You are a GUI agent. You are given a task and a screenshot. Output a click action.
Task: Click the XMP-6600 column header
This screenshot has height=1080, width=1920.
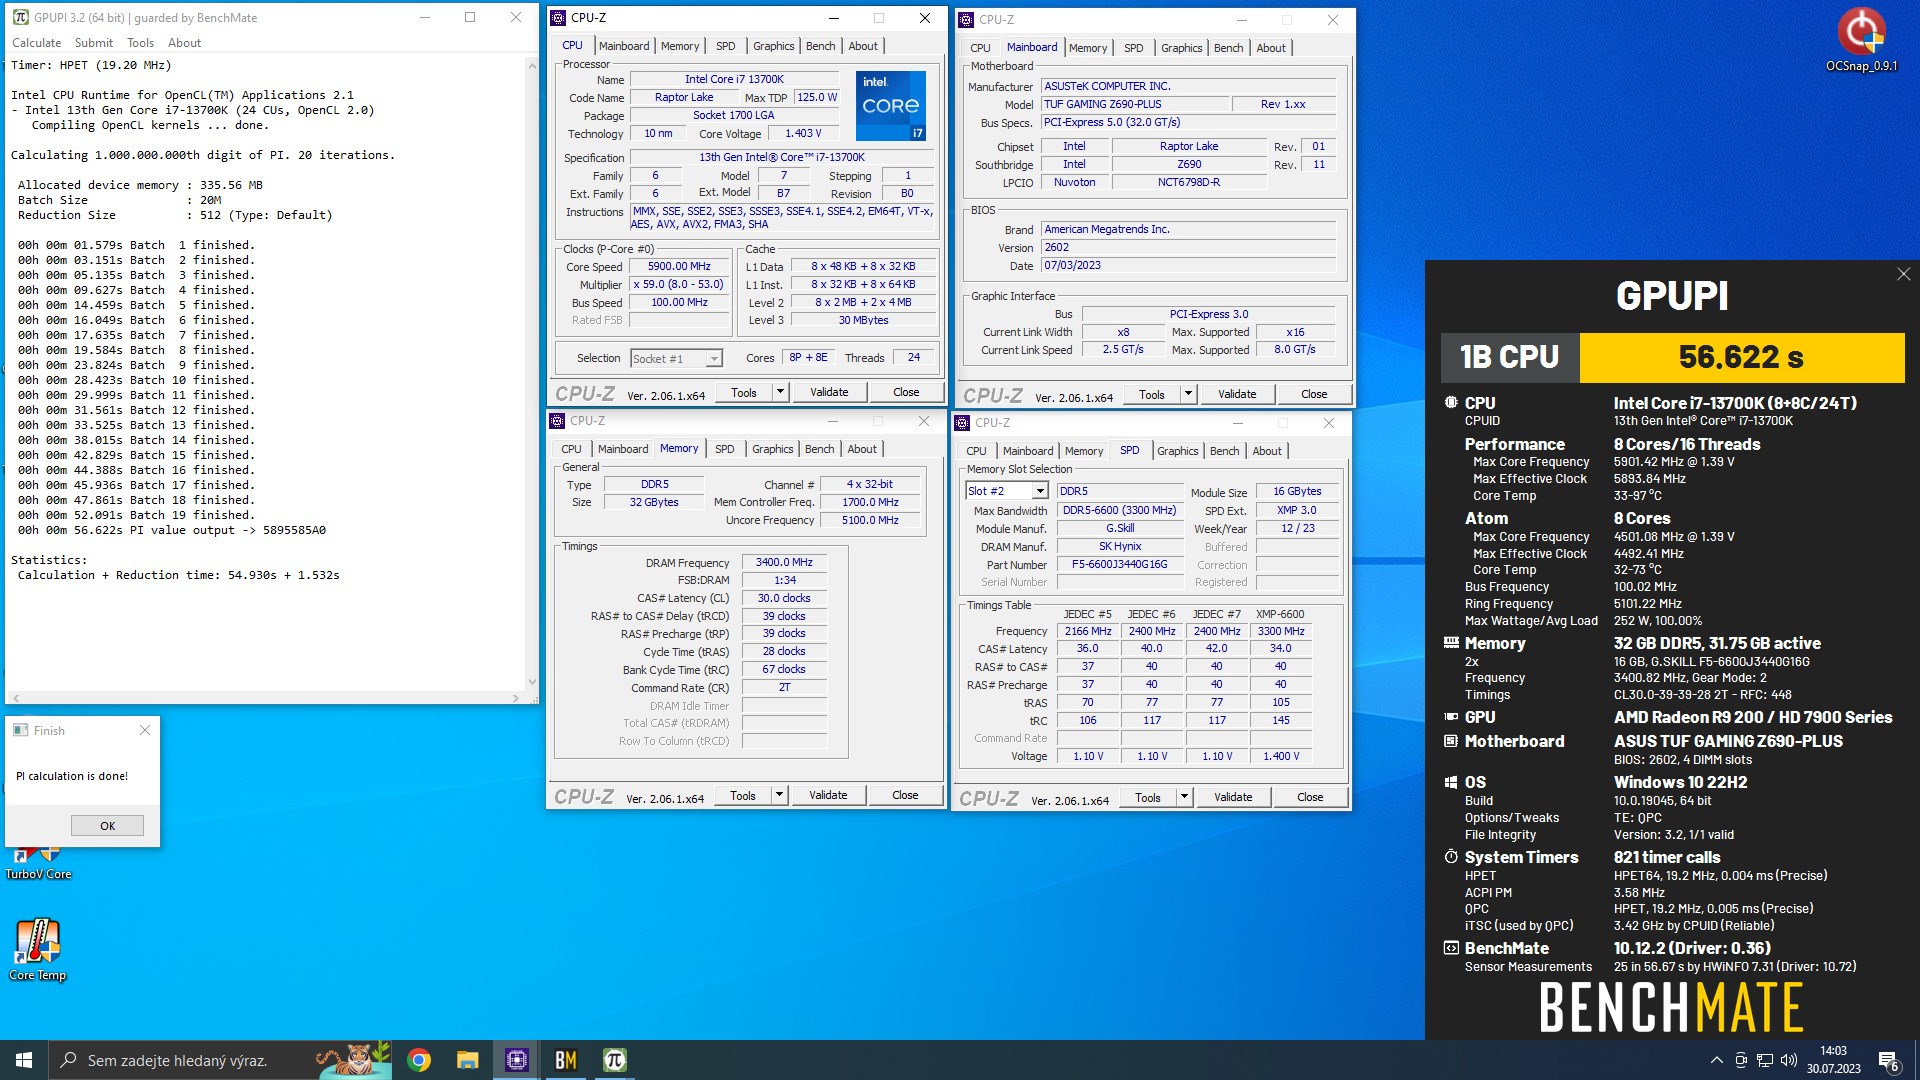point(1280,614)
